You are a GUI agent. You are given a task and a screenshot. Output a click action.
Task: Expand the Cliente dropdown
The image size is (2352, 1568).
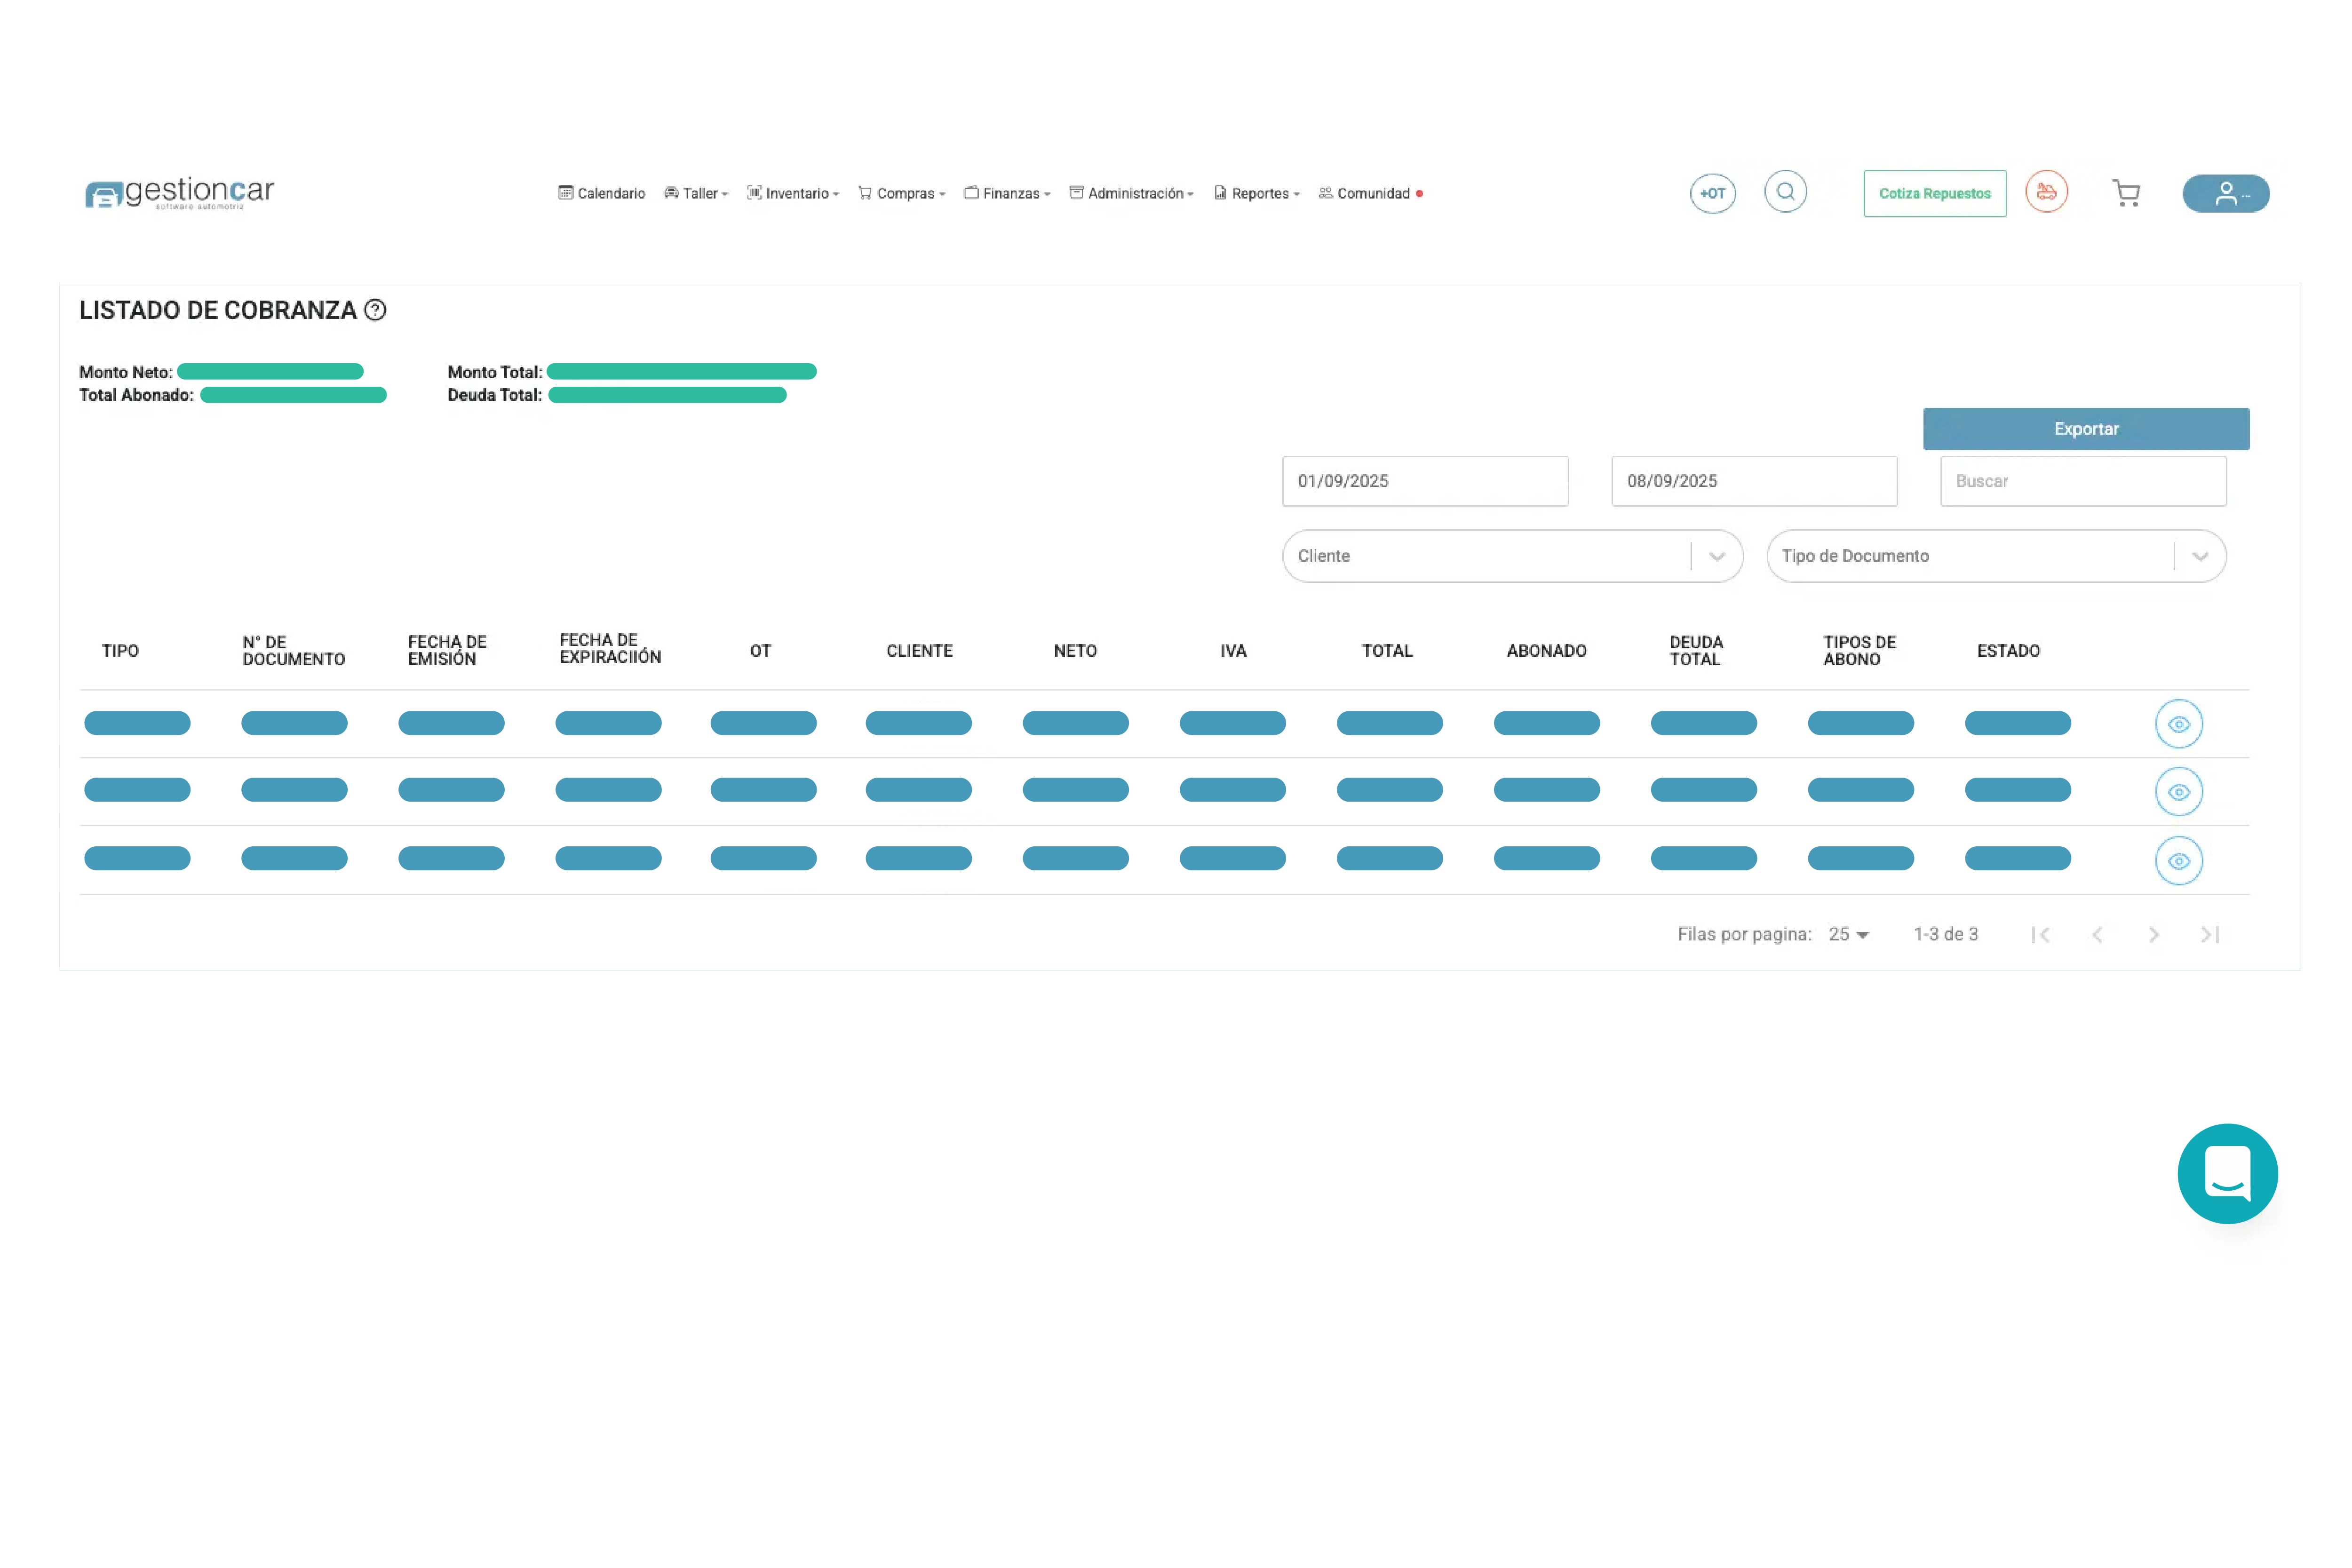[1716, 556]
